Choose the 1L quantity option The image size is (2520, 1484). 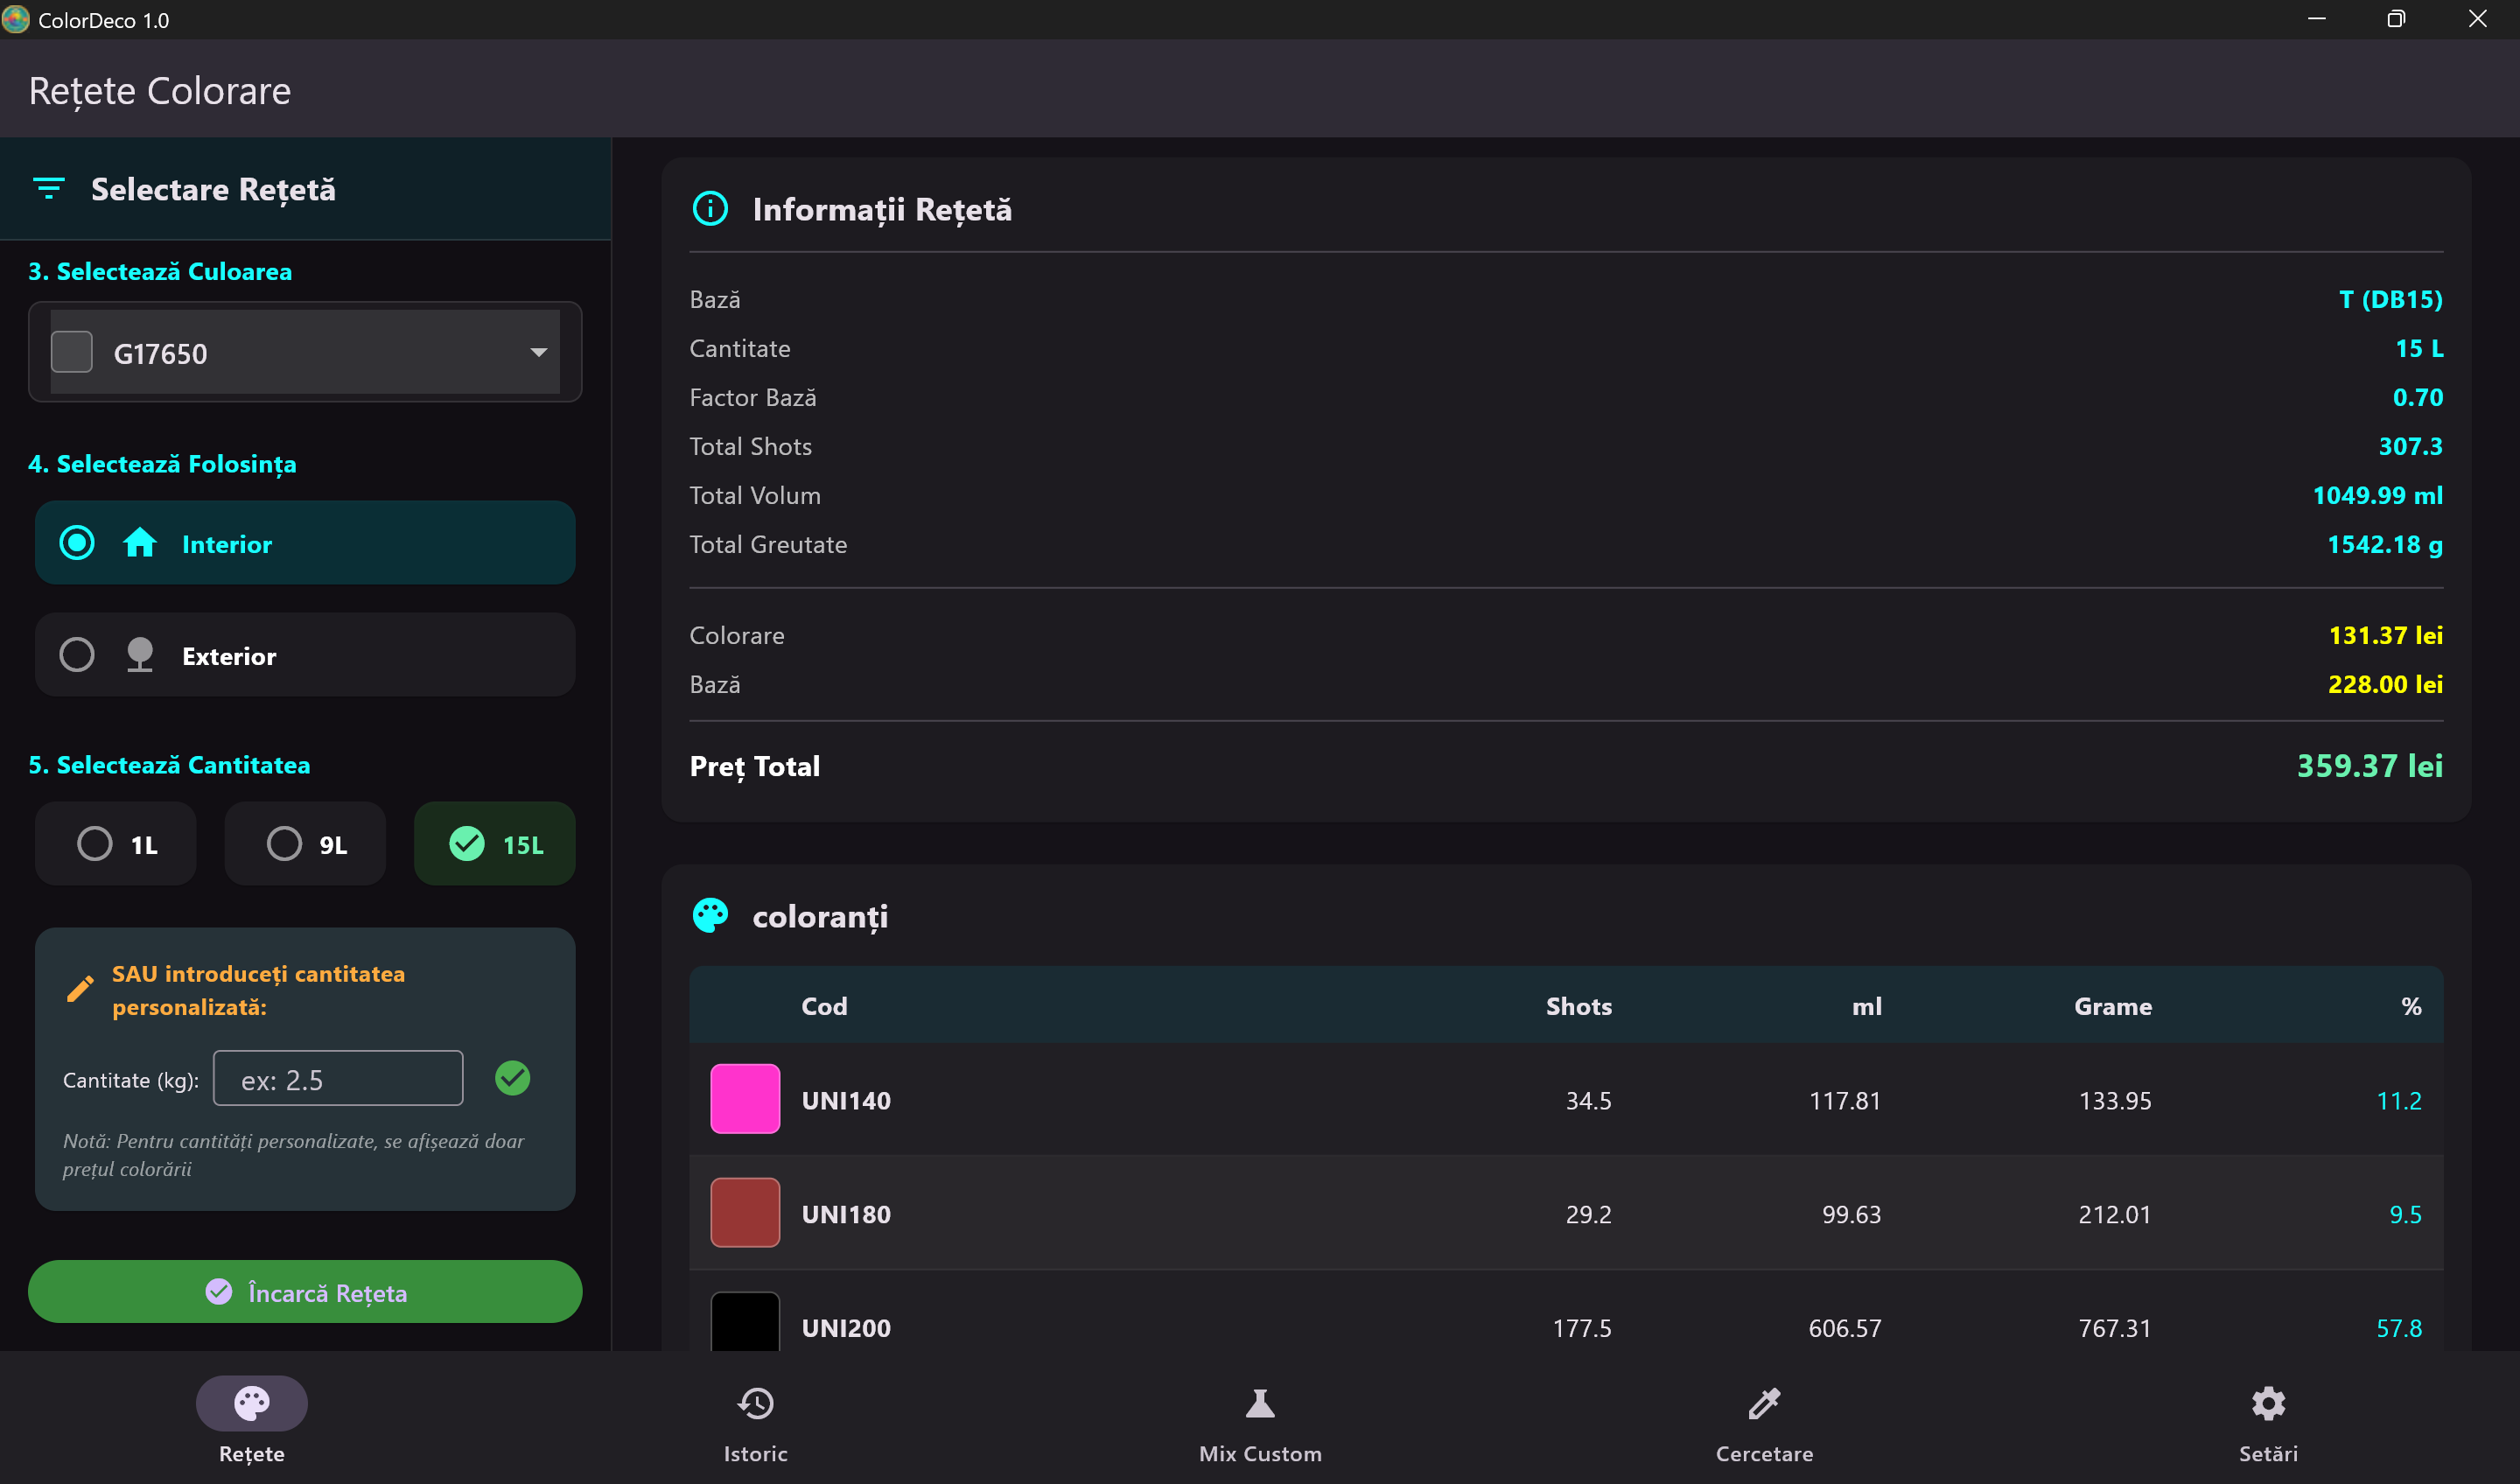(x=116, y=843)
